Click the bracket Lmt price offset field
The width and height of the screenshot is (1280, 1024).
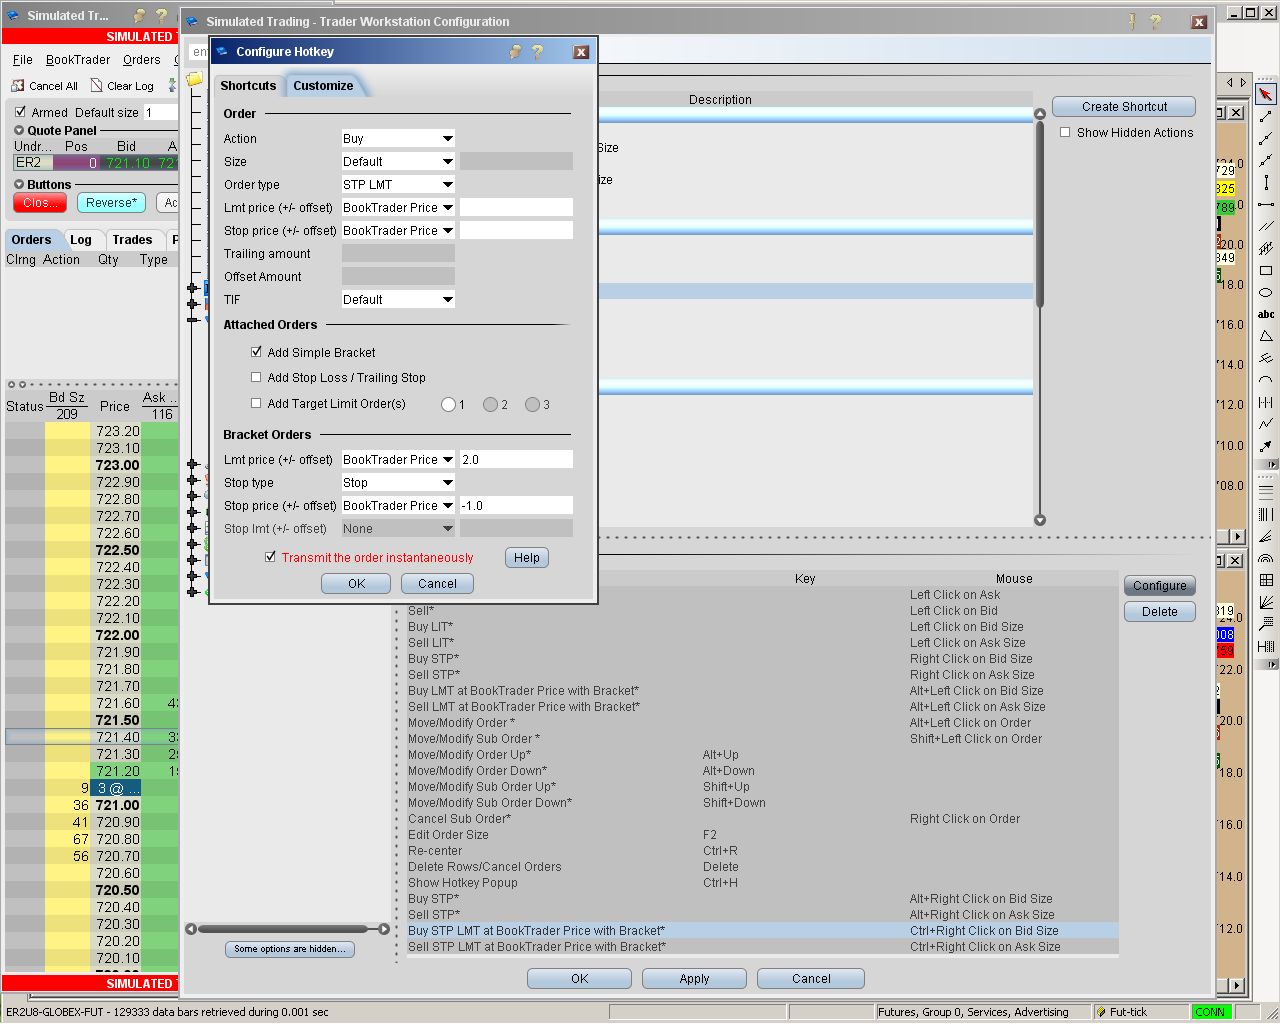tap(516, 460)
